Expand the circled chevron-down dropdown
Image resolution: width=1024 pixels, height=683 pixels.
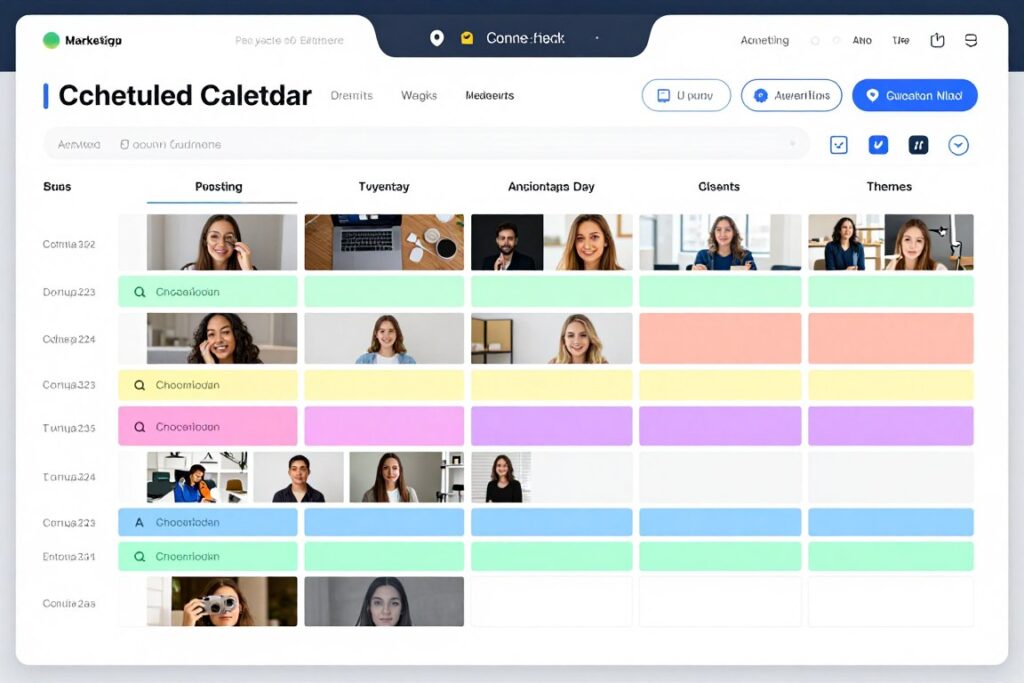tap(958, 145)
